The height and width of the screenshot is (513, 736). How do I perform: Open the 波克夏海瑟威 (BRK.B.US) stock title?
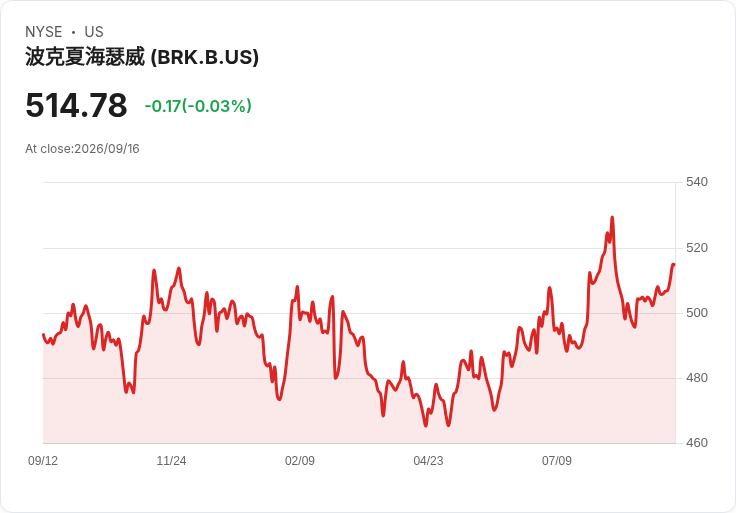142,57
